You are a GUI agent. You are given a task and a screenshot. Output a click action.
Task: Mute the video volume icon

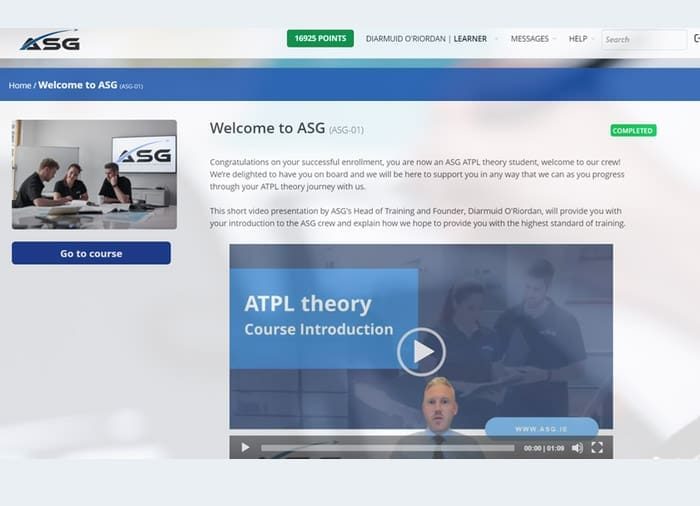tap(577, 447)
